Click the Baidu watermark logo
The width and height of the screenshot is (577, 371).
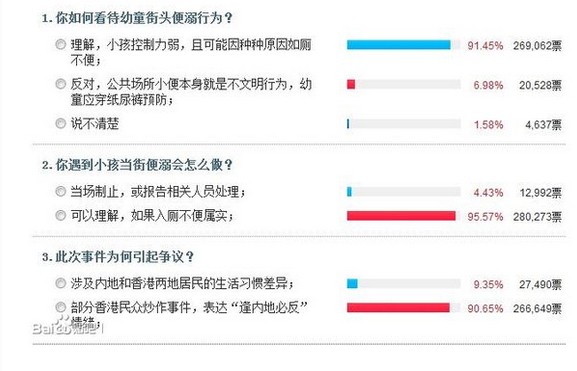[x=68, y=326]
